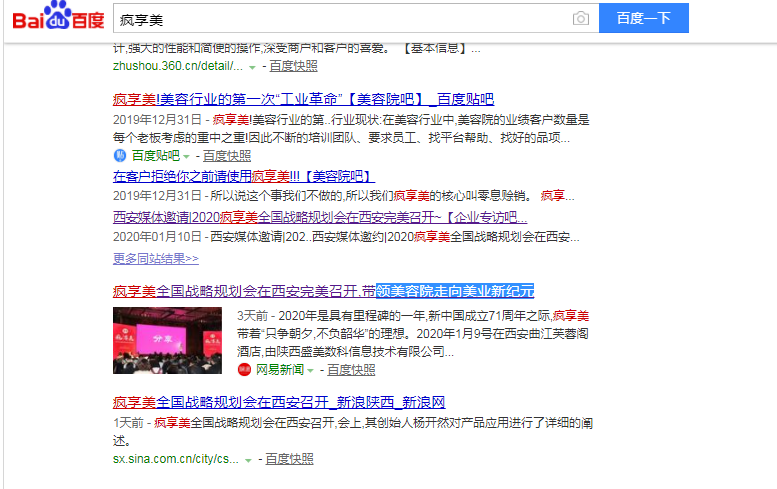This screenshot has height=489, width=777.
Task: Open 百度快照 for the sx.sina.com.cn result
Action: (289, 459)
